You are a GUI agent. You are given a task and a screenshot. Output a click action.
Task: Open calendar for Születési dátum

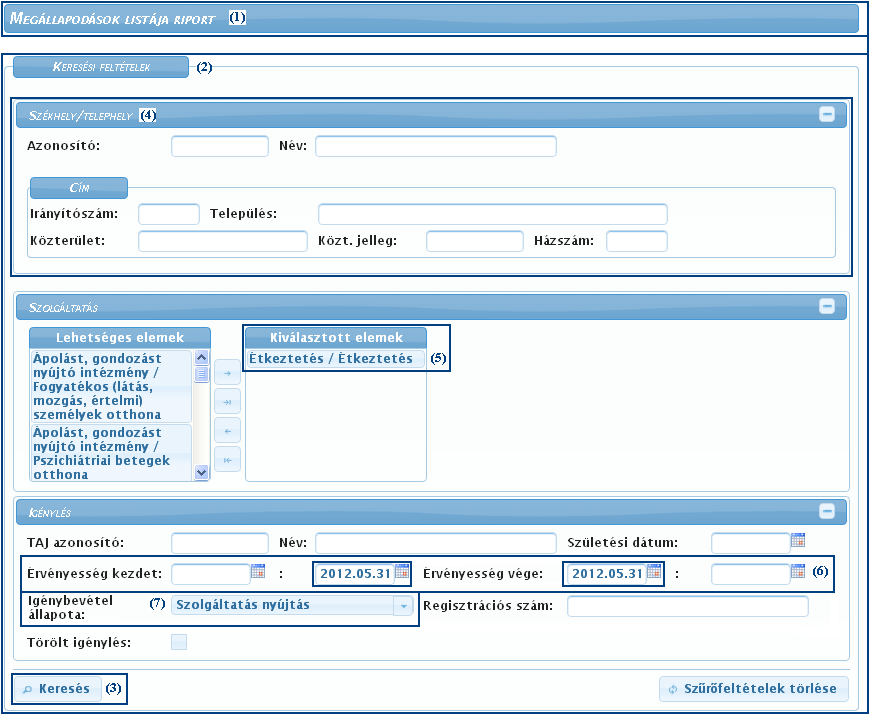[x=798, y=540]
